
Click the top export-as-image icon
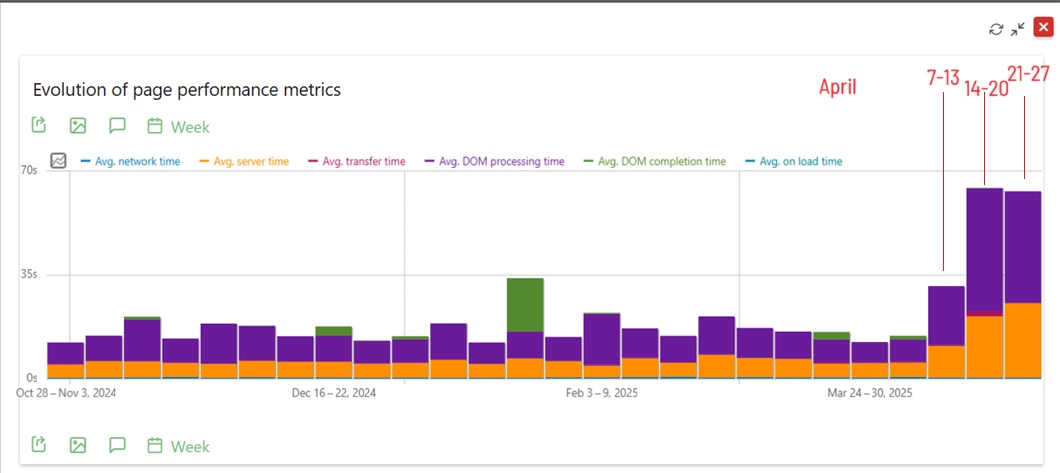pos(78,126)
